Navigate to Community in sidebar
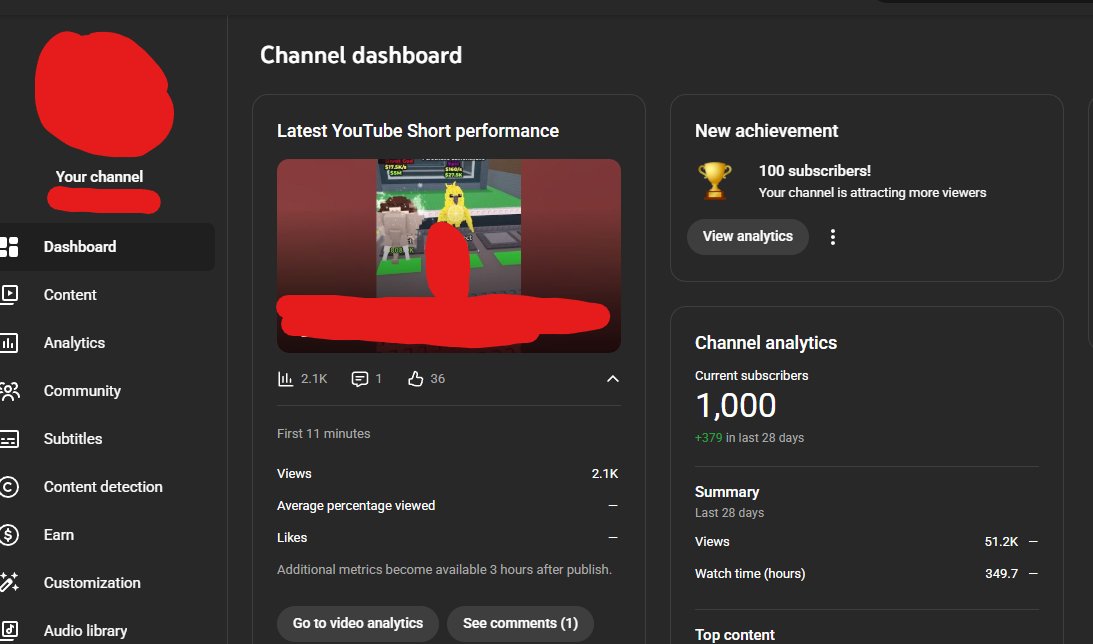This screenshot has width=1093, height=644. pos(82,391)
